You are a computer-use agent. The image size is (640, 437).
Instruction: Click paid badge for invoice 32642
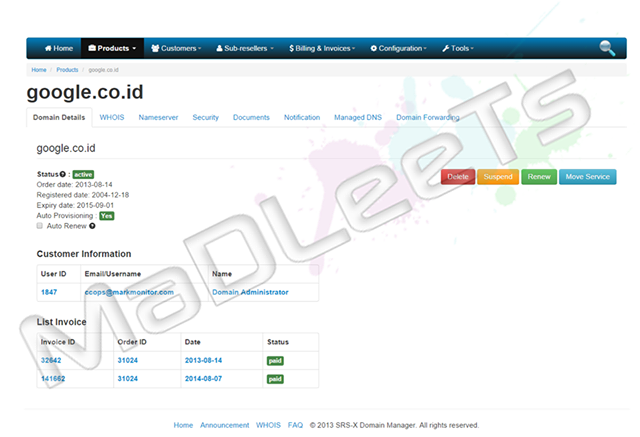coord(275,361)
